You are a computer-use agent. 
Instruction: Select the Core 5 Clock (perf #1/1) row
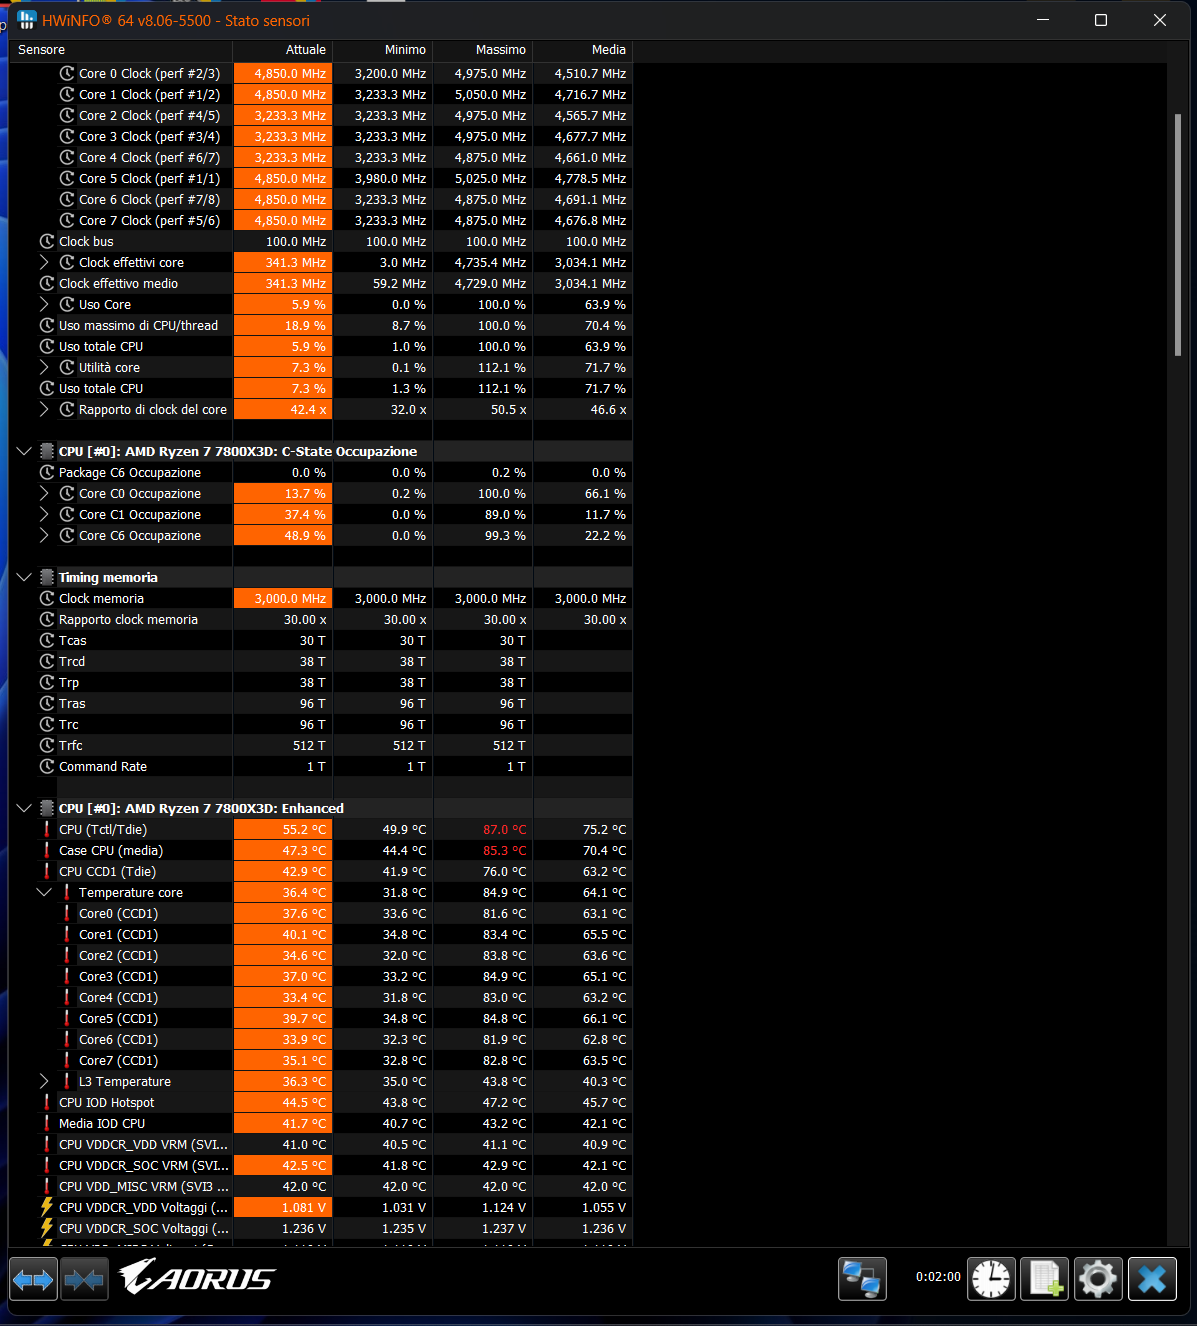click(321, 178)
